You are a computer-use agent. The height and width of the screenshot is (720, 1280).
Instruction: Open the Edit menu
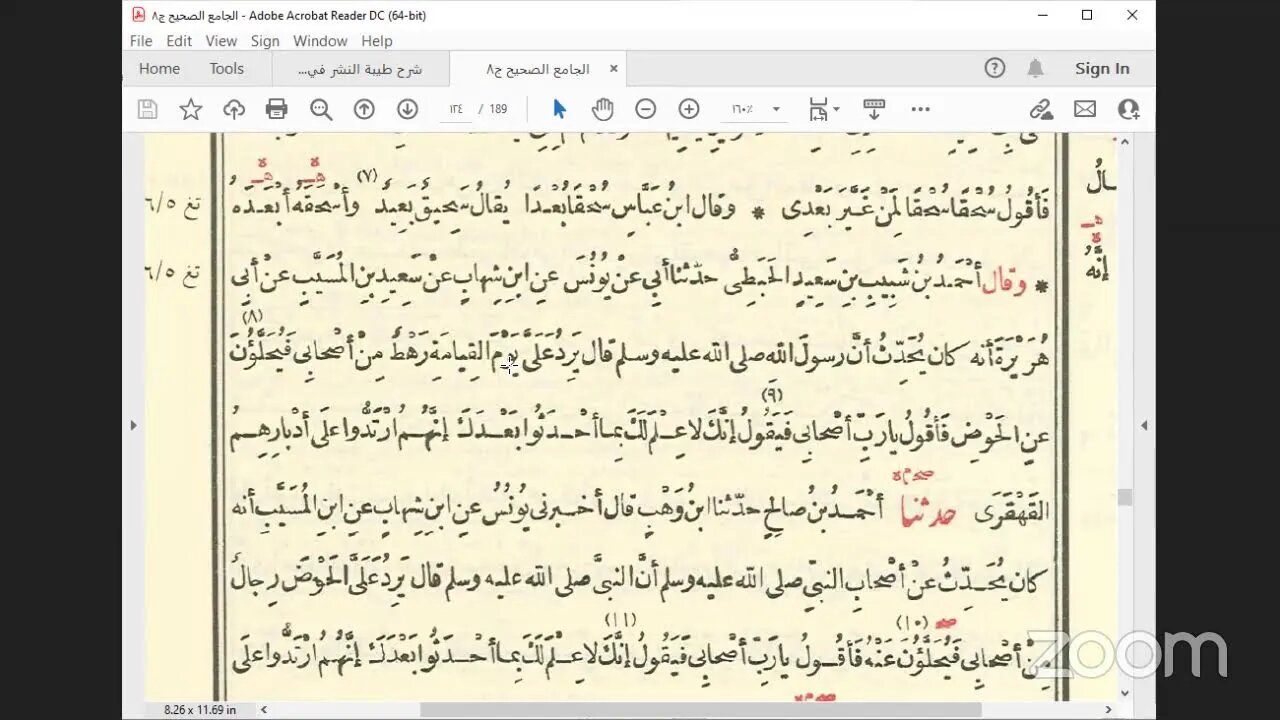(179, 41)
